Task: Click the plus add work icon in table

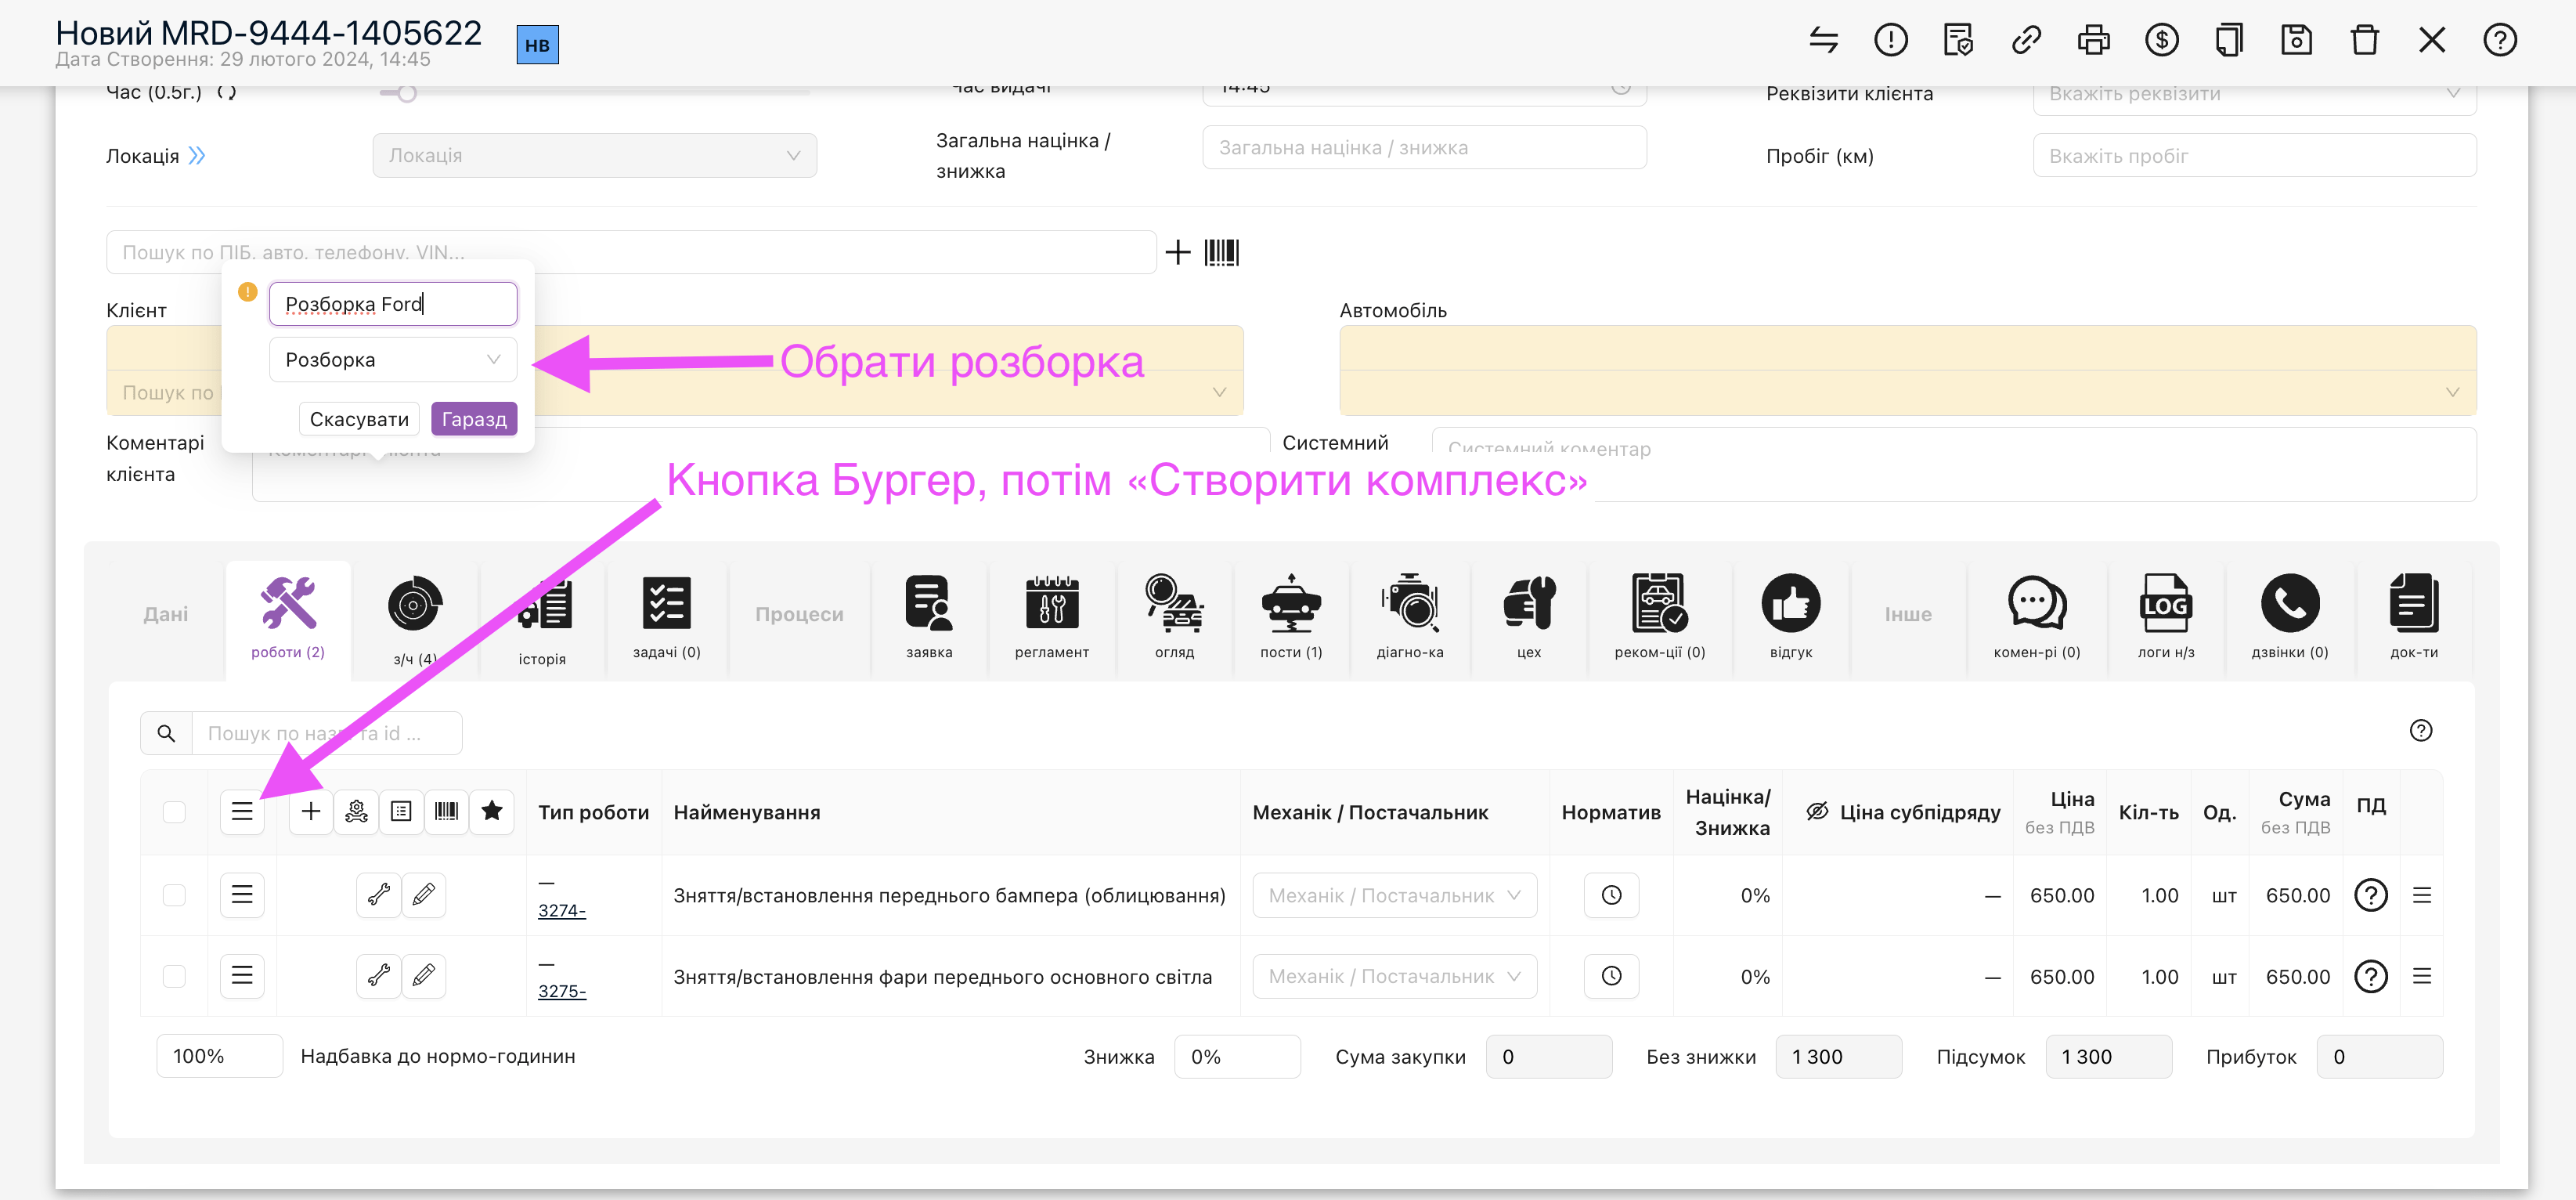Action: [311, 811]
